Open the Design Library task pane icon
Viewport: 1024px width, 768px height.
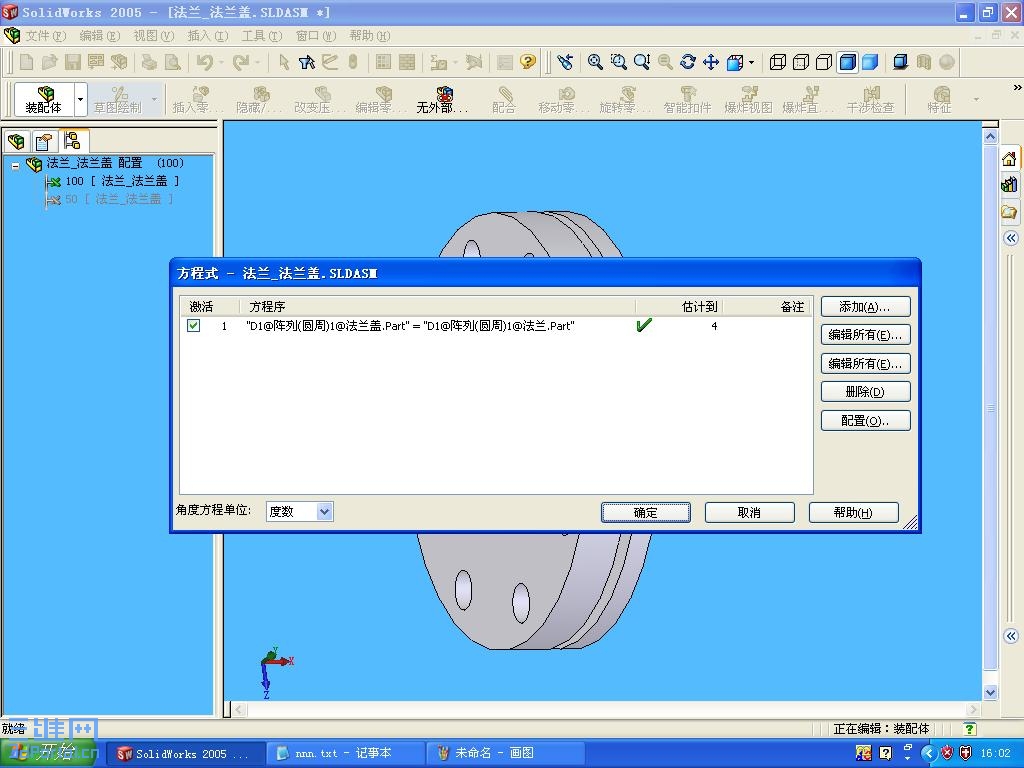click(1010, 185)
